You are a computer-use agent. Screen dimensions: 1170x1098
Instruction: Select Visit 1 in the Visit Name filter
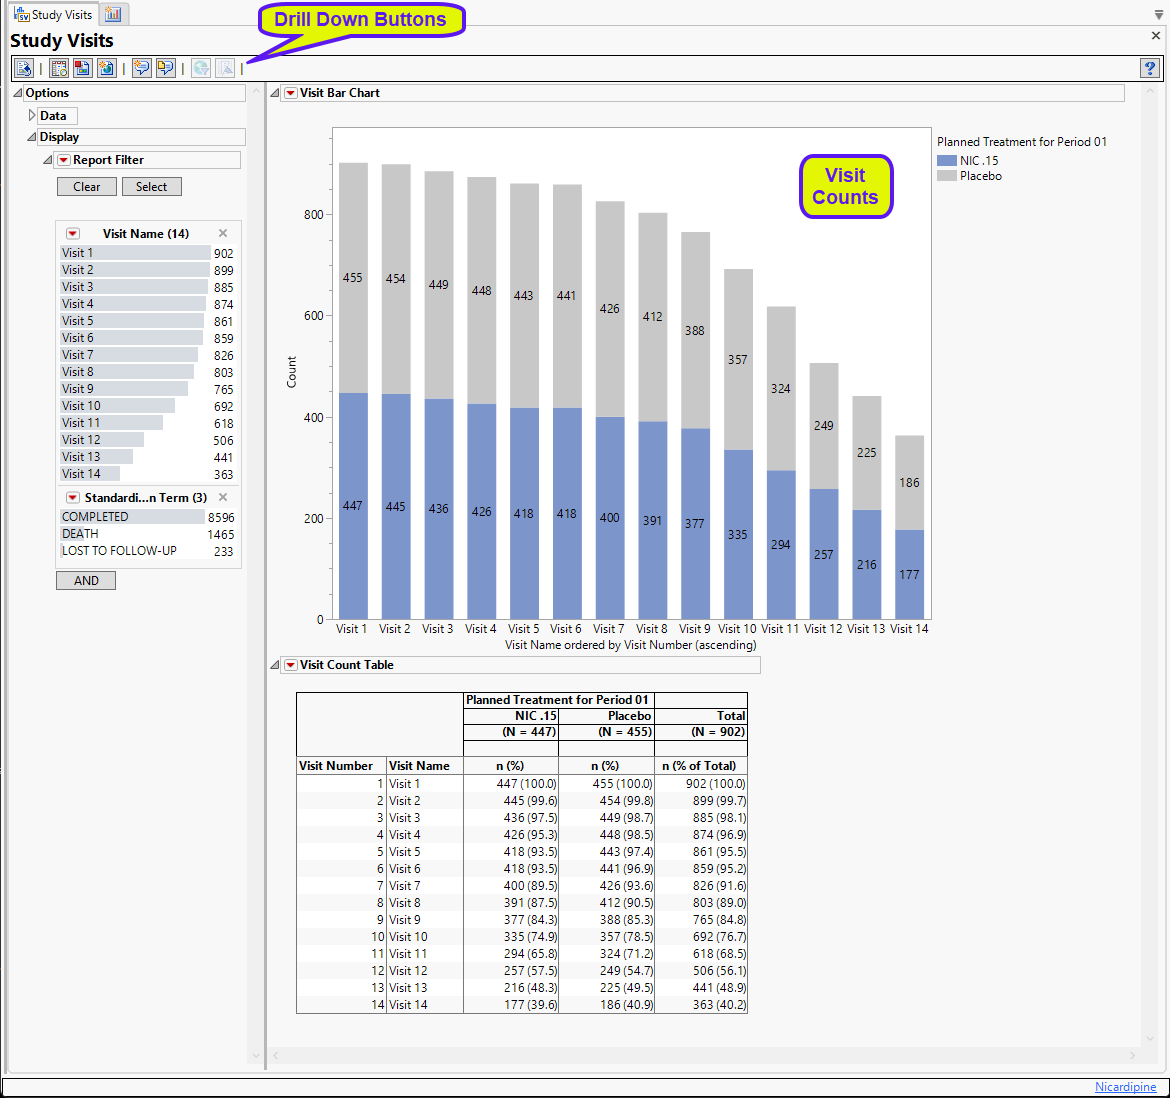pos(77,253)
